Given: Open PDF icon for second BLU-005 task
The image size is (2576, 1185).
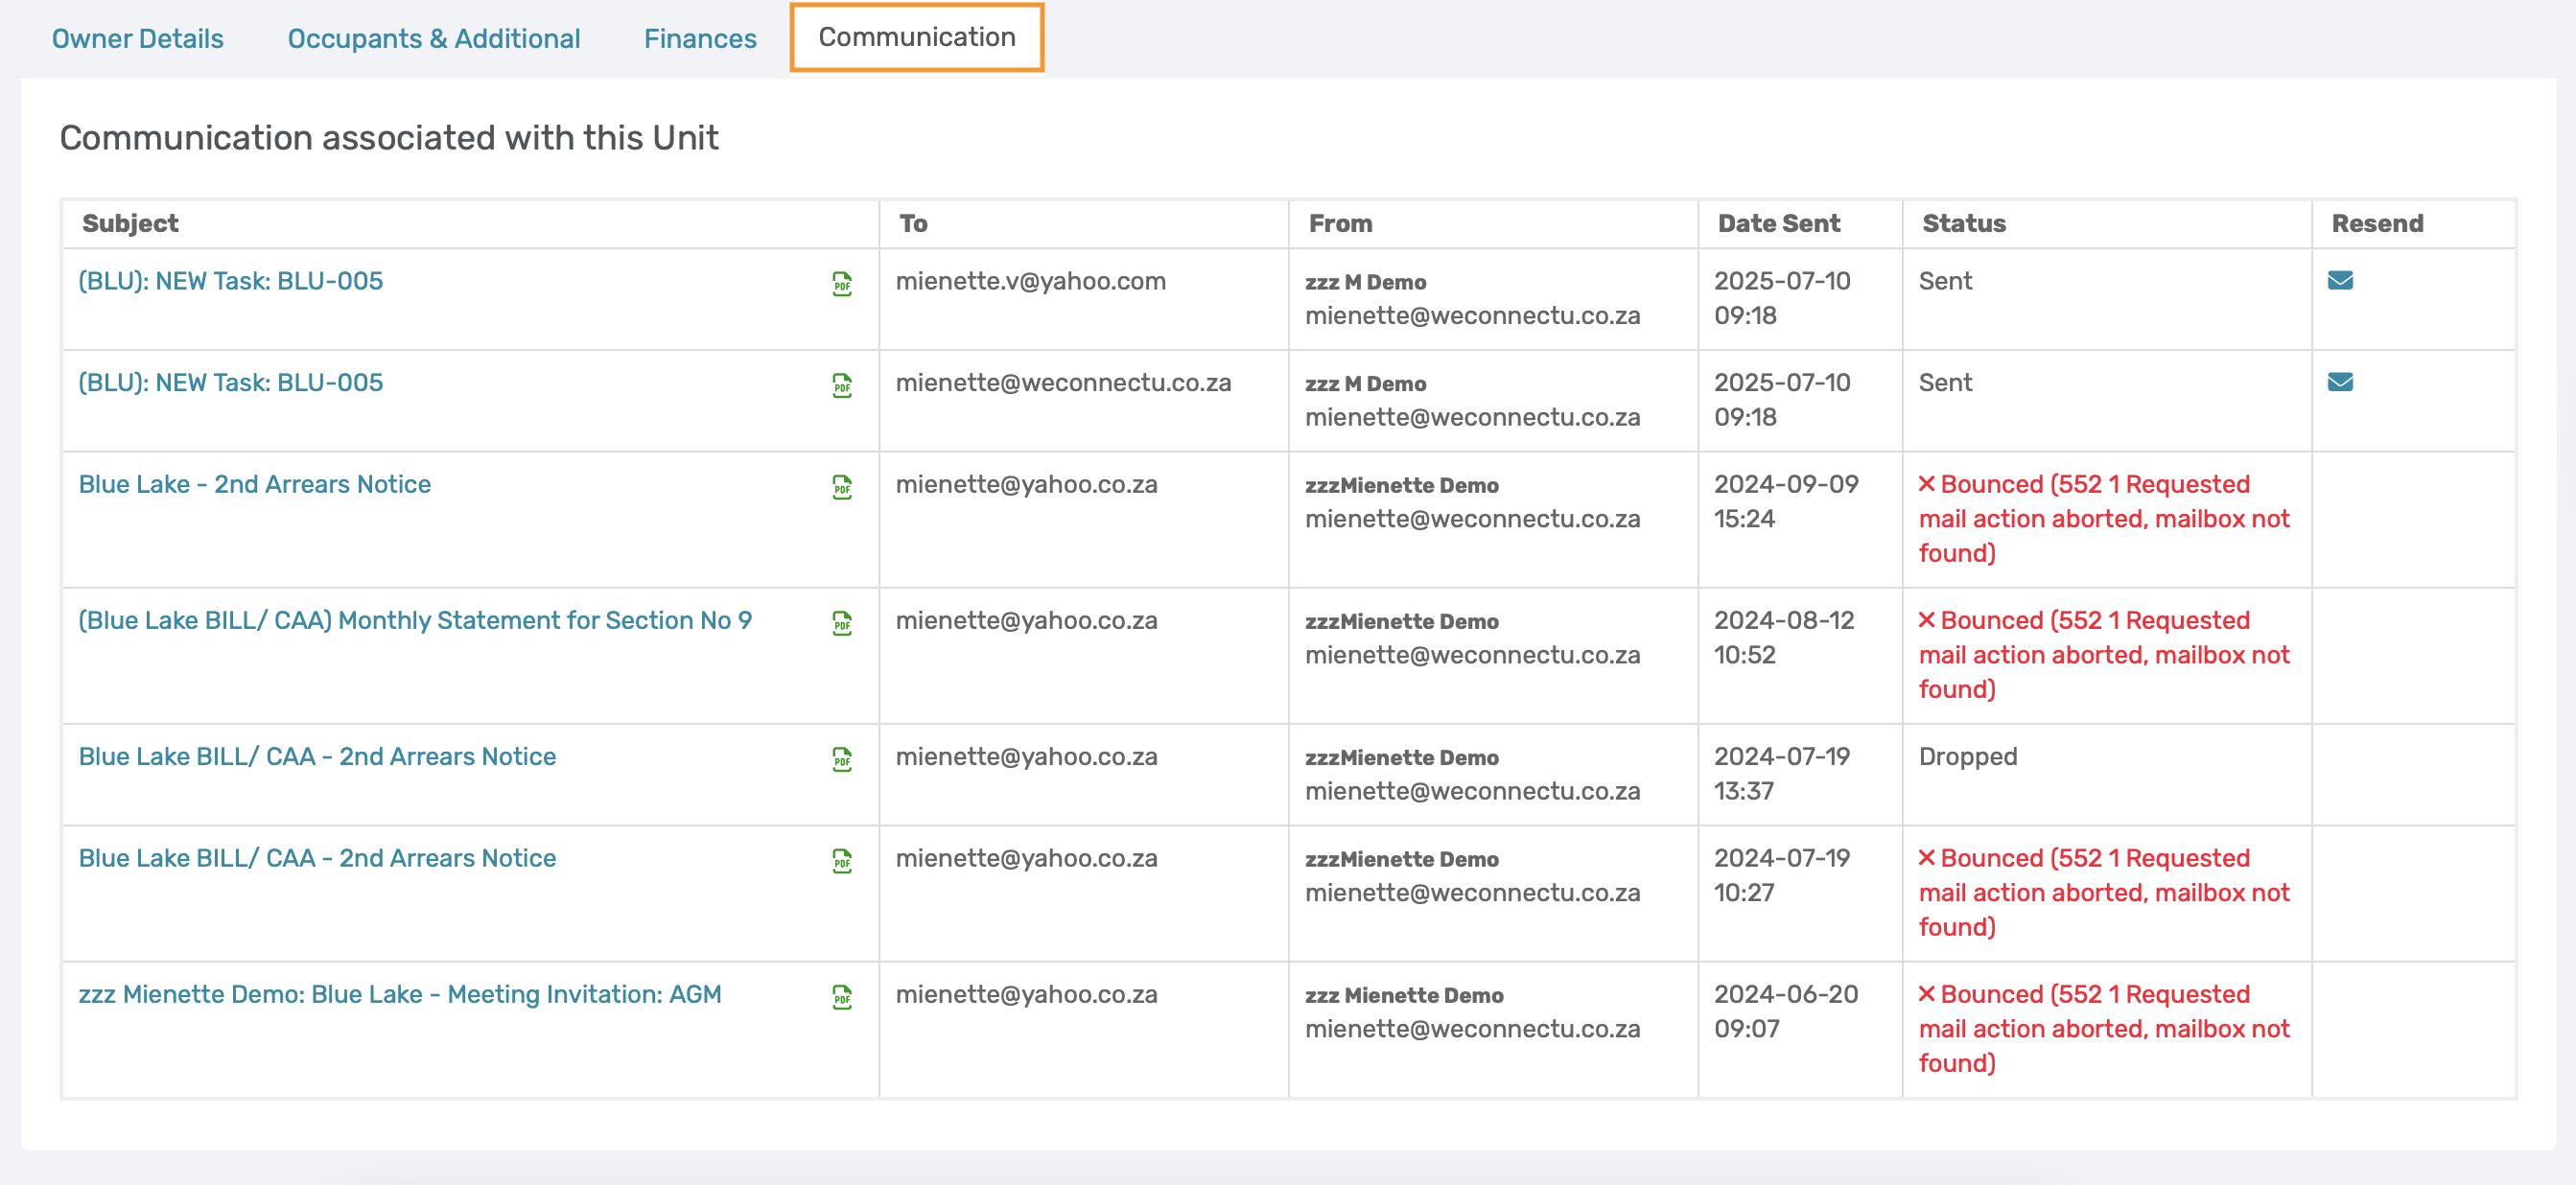Looking at the screenshot, I should (x=842, y=385).
